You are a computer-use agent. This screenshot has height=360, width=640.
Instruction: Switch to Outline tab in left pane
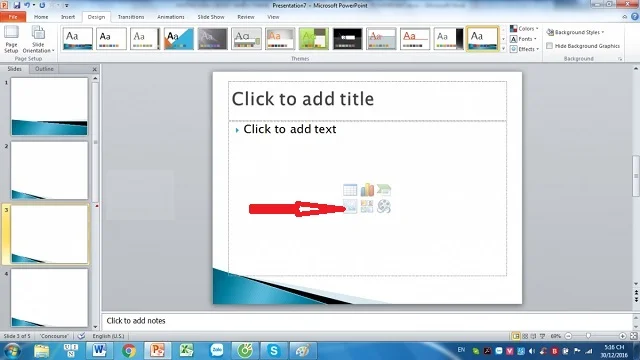click(44, 69)
